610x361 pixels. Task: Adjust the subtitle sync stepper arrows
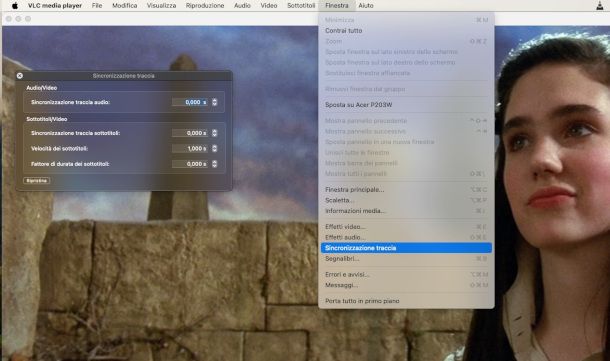click(x=214, y=133)
